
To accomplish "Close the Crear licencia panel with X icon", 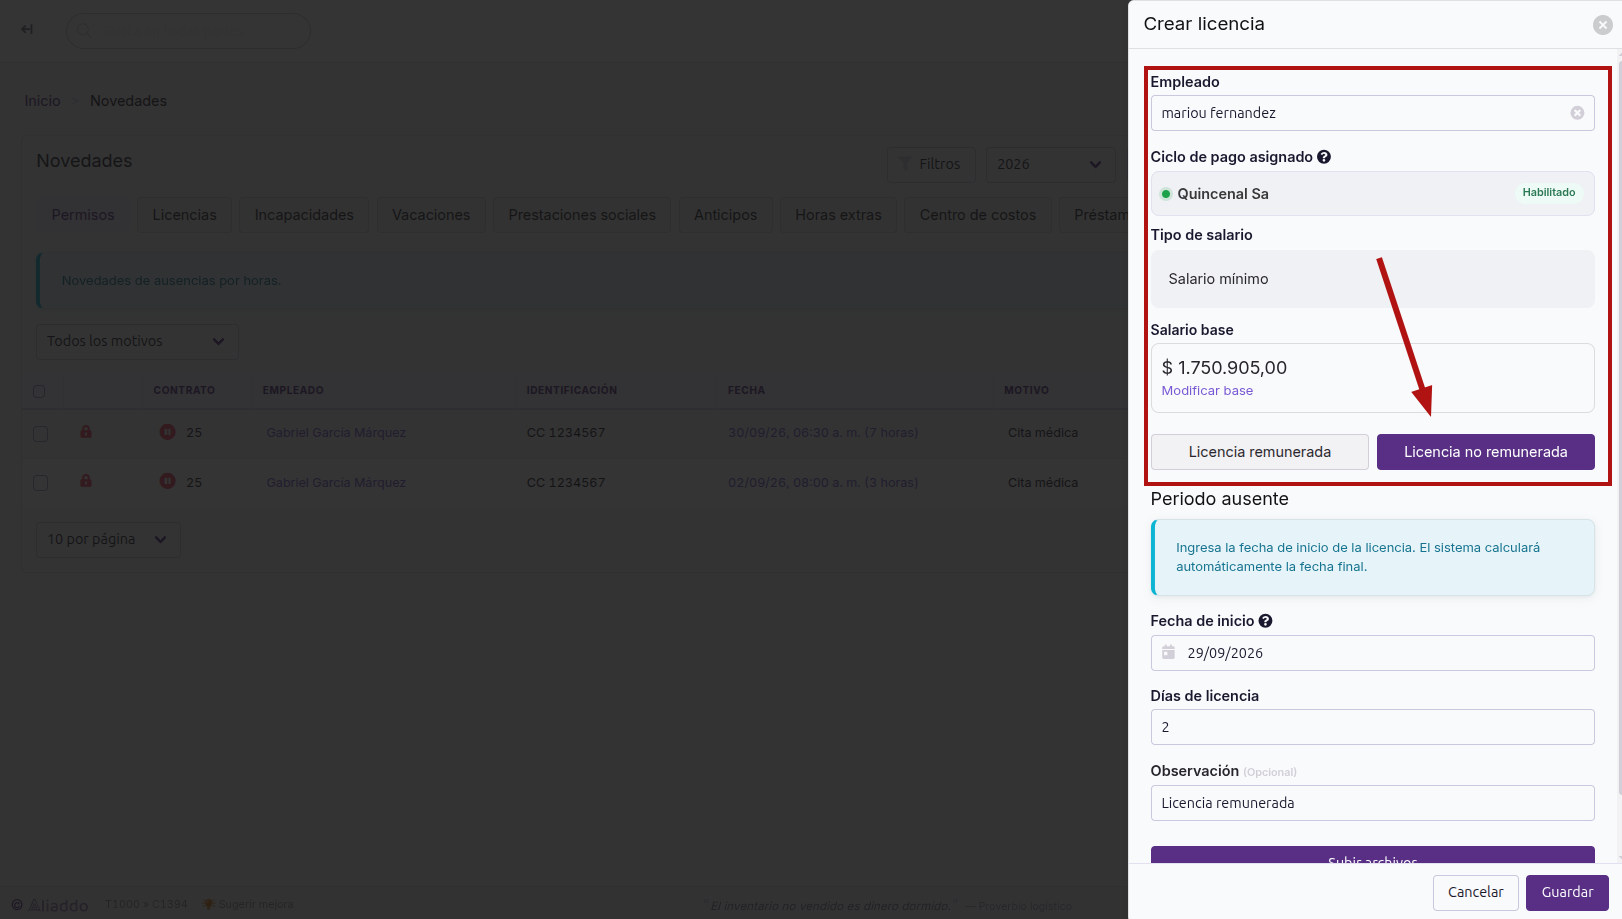I will (1602, 25).
